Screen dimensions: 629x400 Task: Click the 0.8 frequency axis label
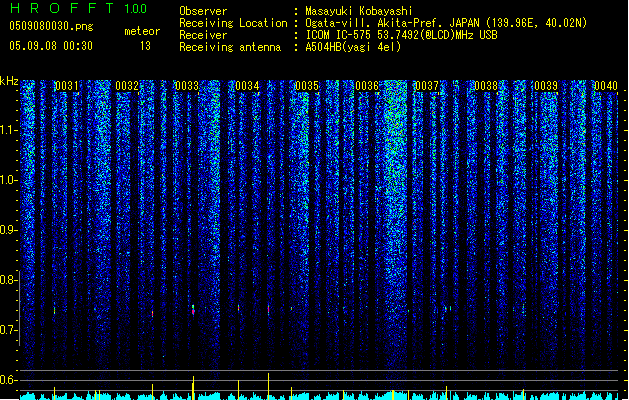[8, 280]
